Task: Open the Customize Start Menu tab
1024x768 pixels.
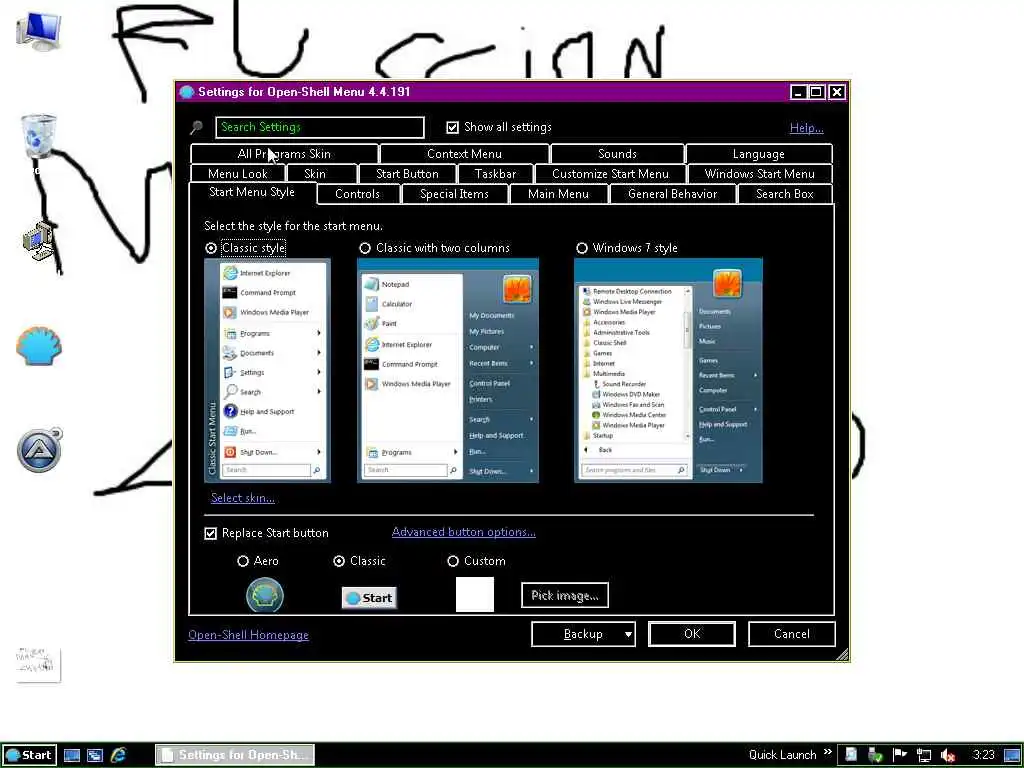Action: pyautogui.click(x=611, y=174)
